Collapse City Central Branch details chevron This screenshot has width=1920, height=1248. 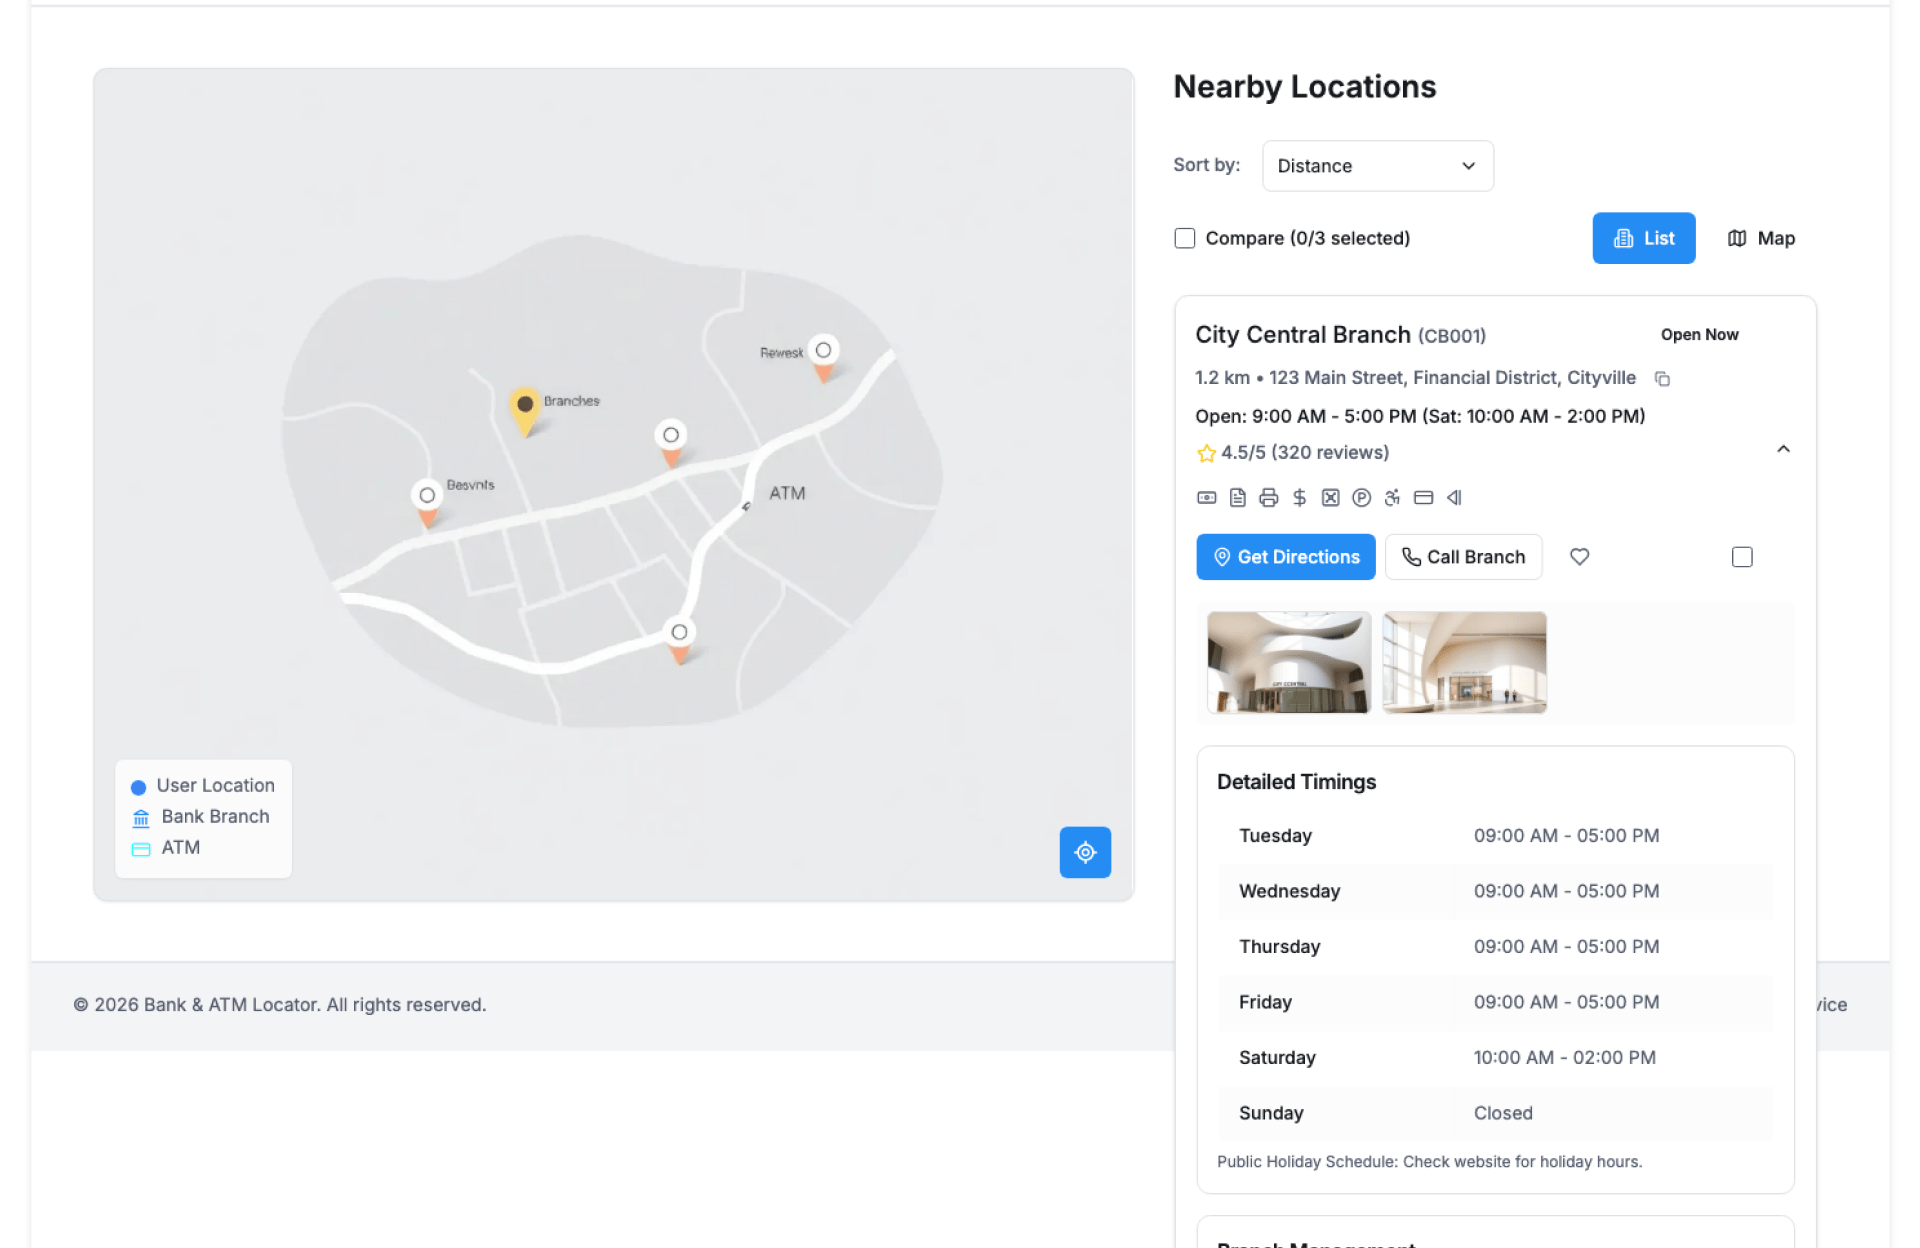[x=1783, y=450]
